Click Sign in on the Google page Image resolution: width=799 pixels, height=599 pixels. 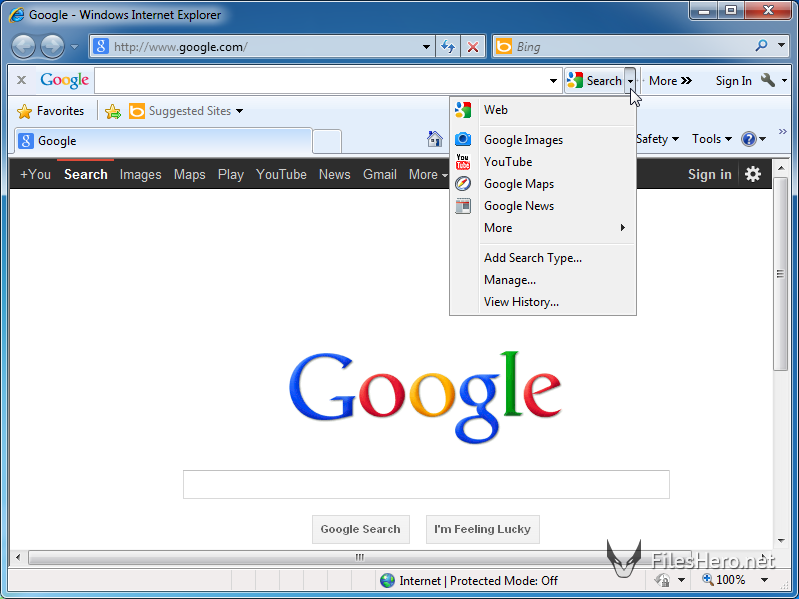[x=709, y=174]
